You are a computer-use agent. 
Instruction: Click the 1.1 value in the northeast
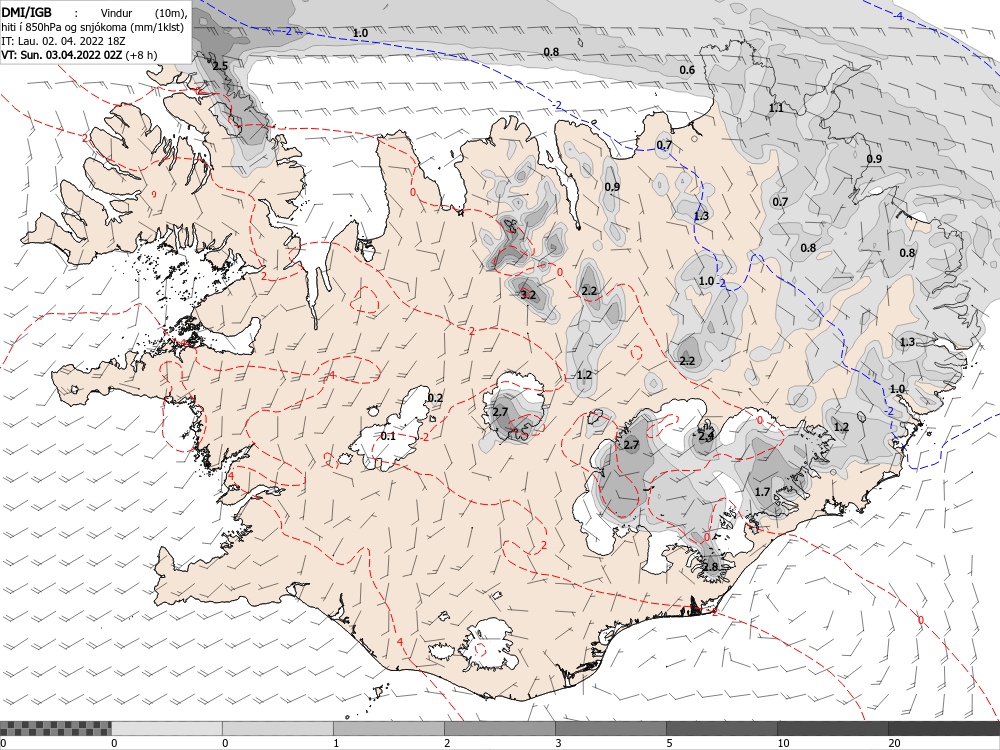[776, 108]
